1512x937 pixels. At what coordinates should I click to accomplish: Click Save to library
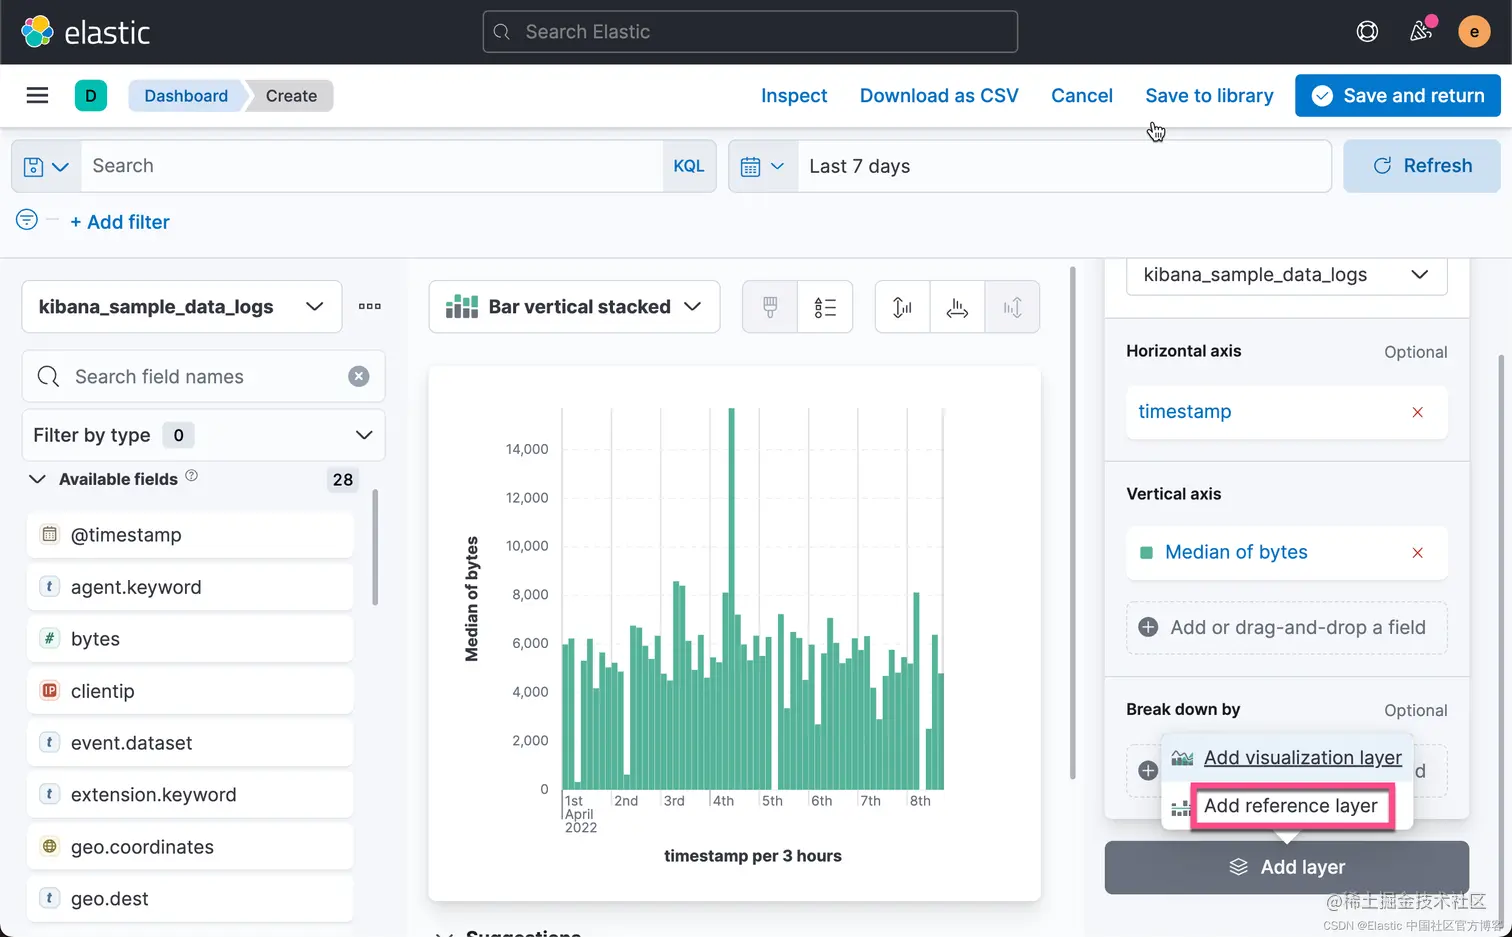pos(1209,96)
